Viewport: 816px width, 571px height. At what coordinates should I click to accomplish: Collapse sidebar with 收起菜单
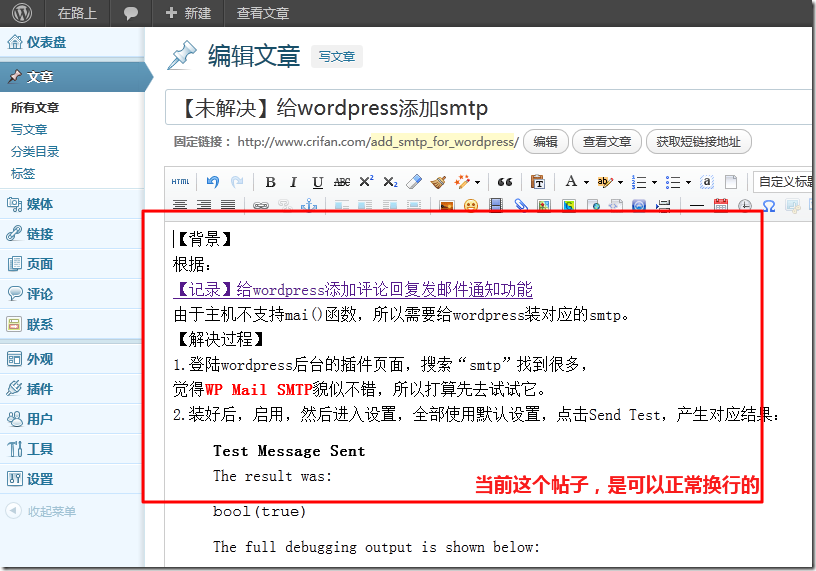pyautogui.click(x=41, y=511)
